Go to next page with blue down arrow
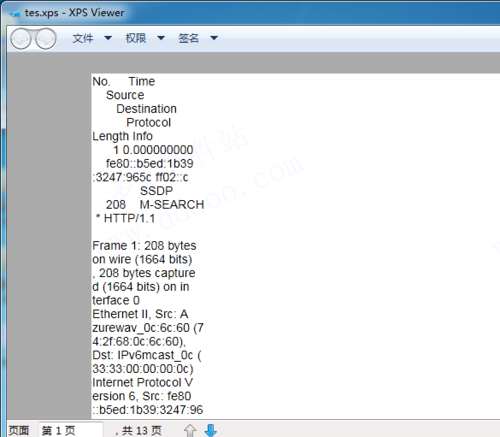 pos(211,430)
